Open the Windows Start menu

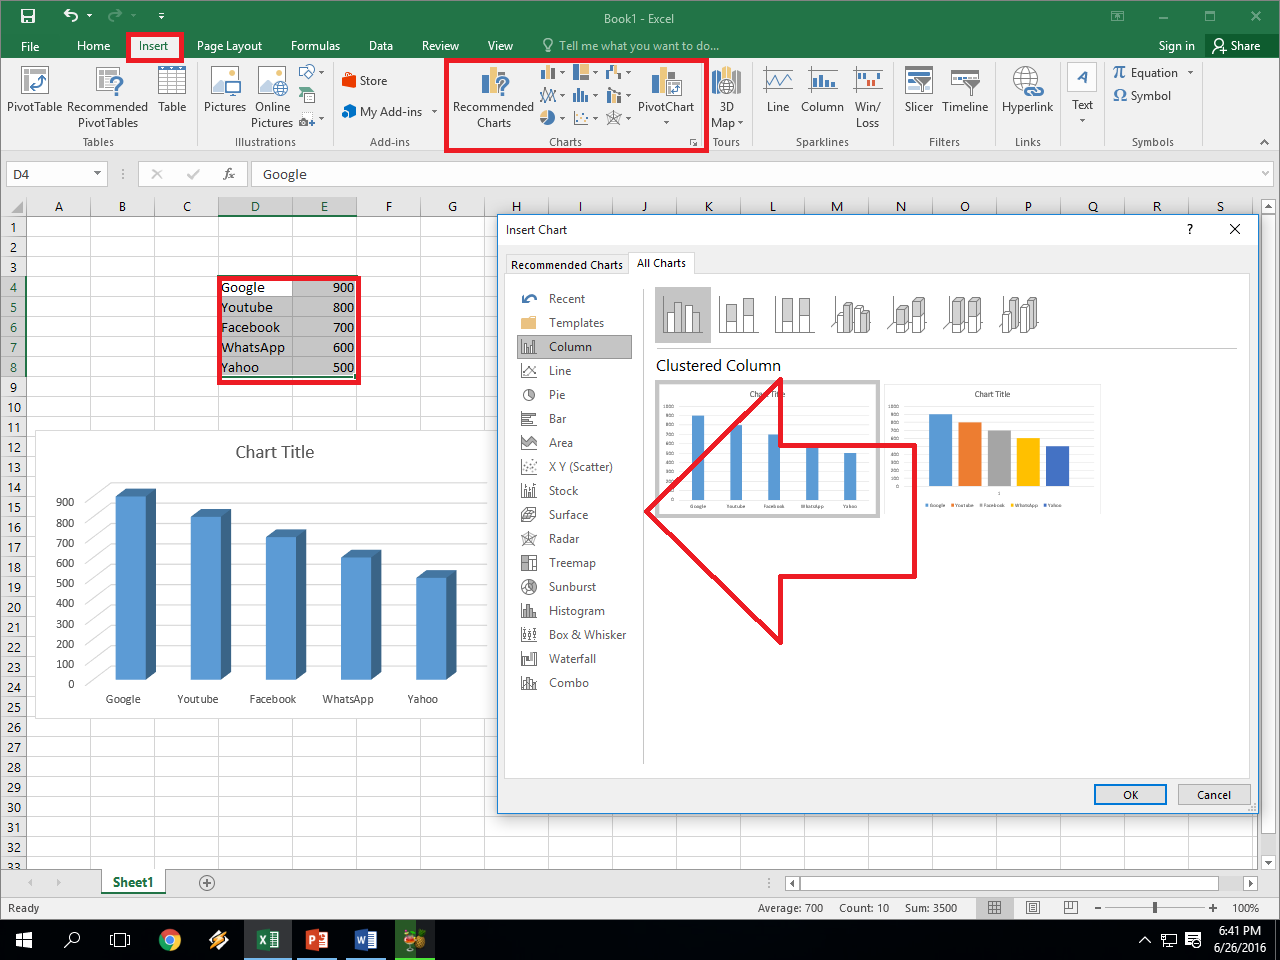click(x=24, y=940)
